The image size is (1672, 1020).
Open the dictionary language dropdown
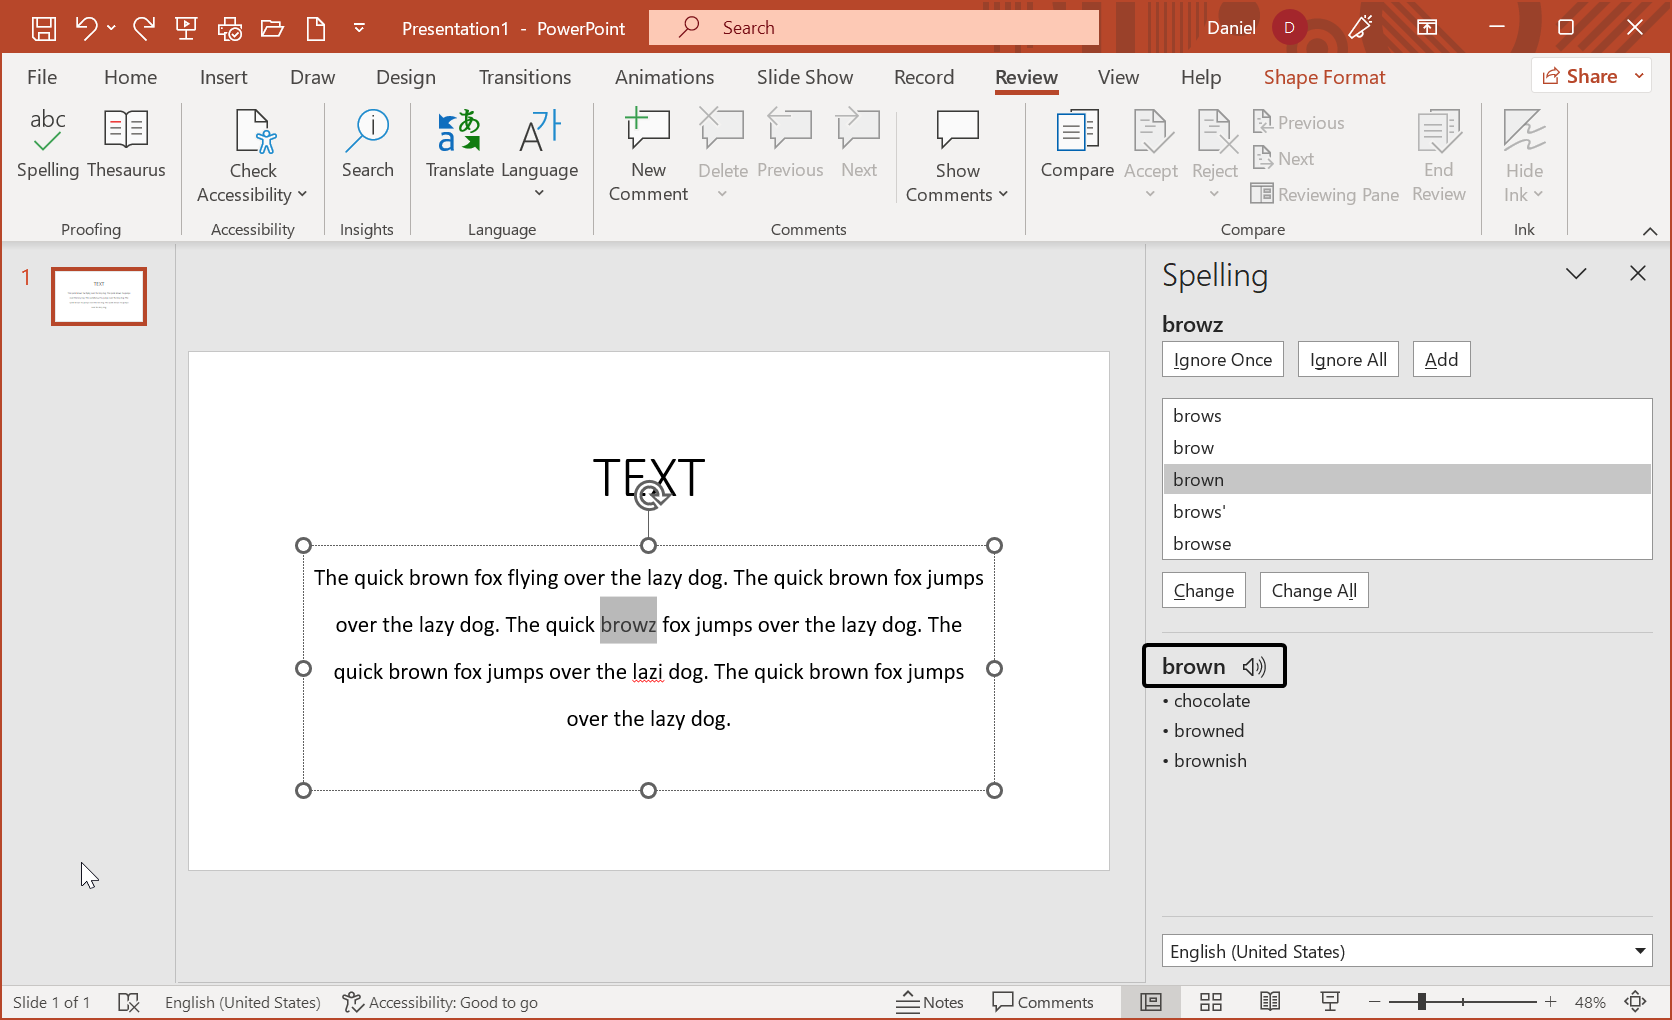1406,950
